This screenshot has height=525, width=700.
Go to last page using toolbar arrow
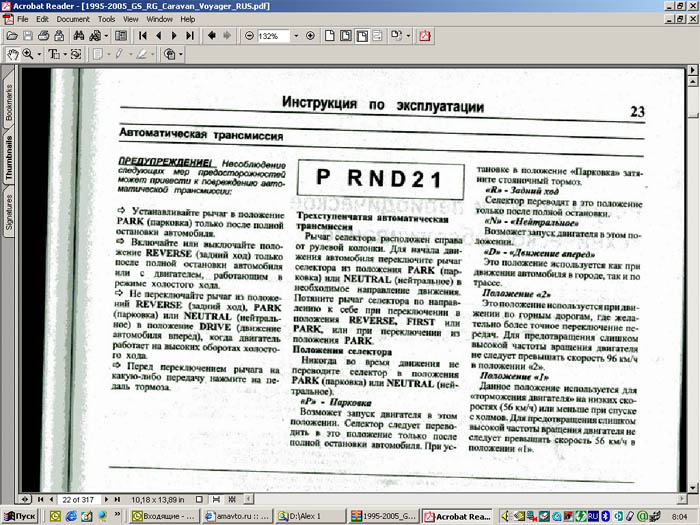pos(191,35)
